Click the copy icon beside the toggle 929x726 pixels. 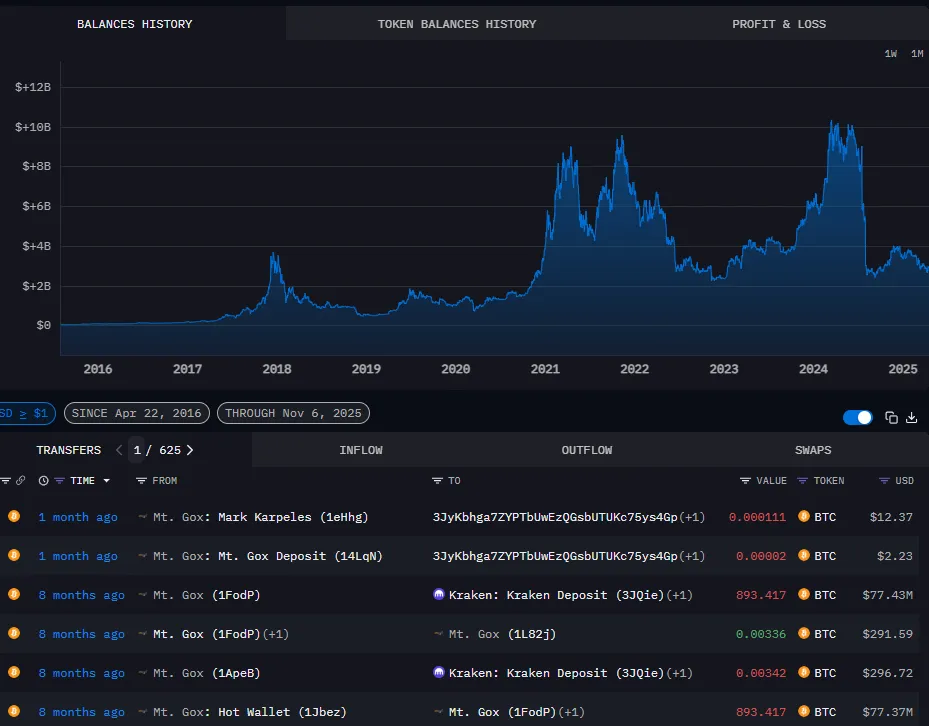(891, 417)
